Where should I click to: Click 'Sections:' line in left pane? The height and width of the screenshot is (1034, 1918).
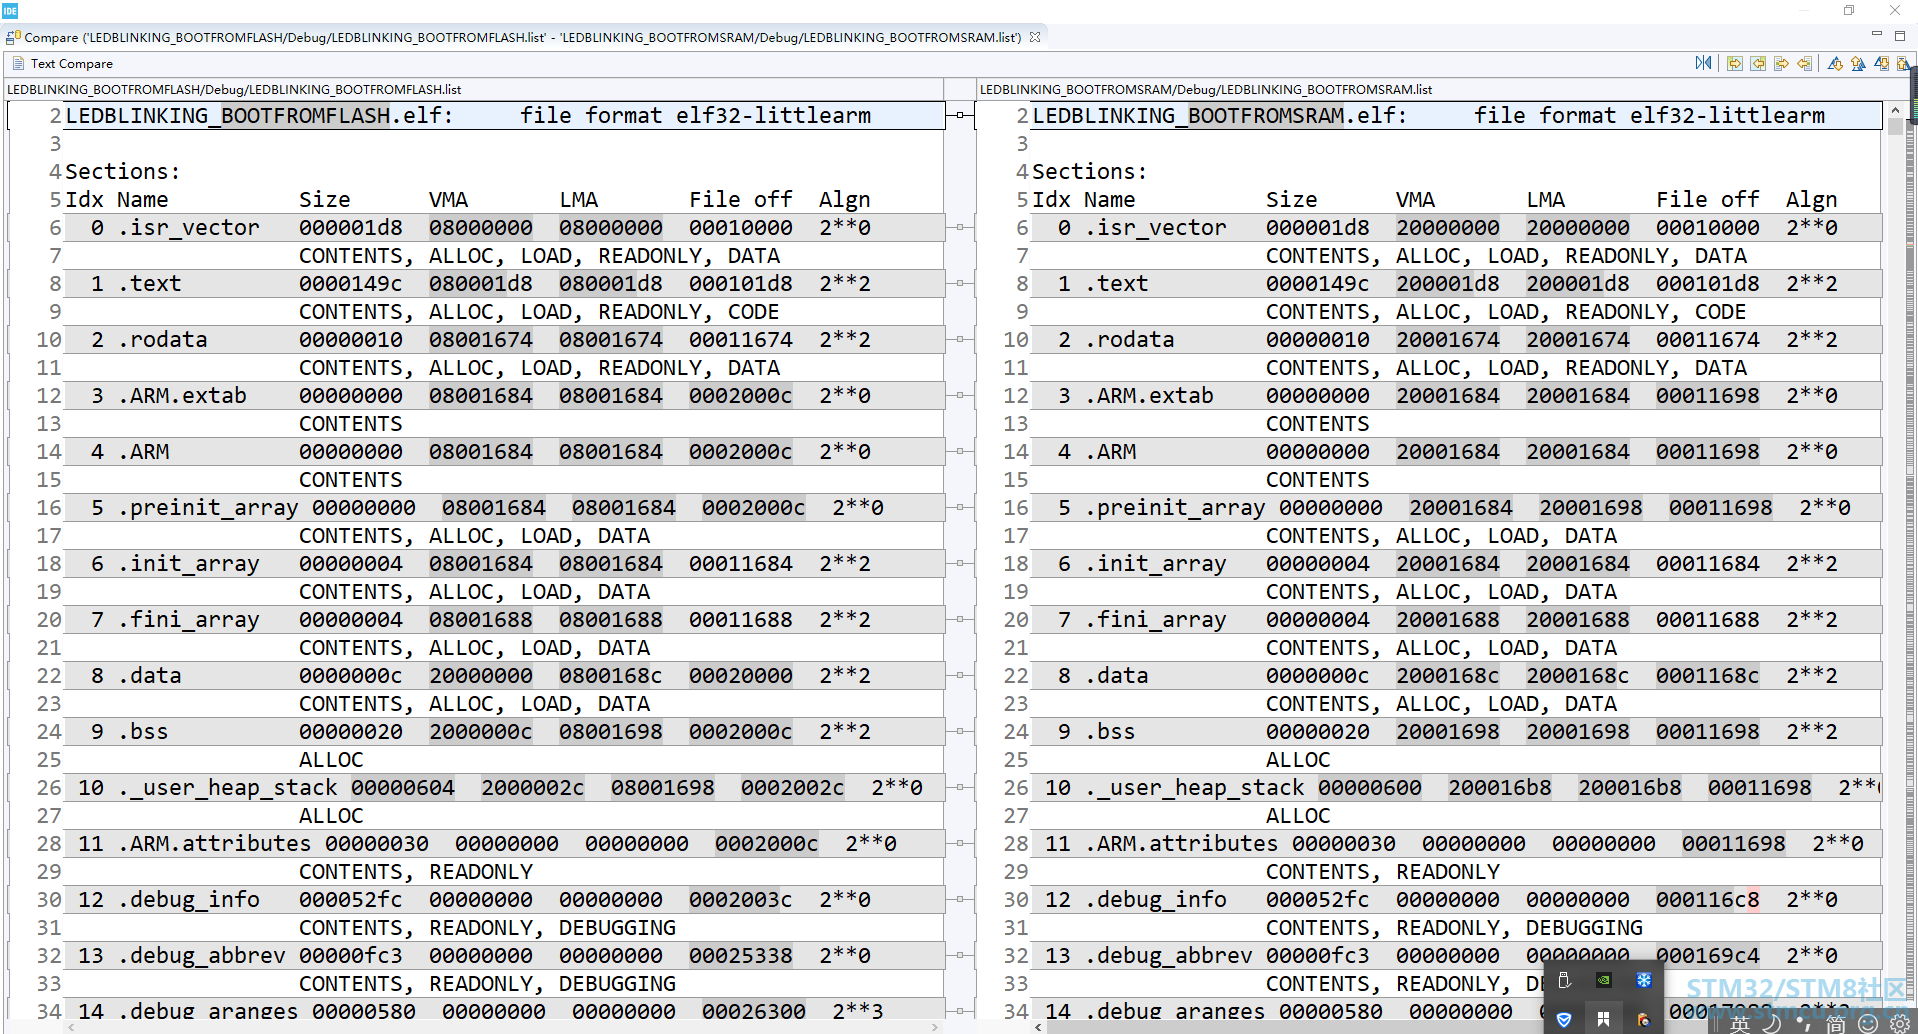pos(122,172)
